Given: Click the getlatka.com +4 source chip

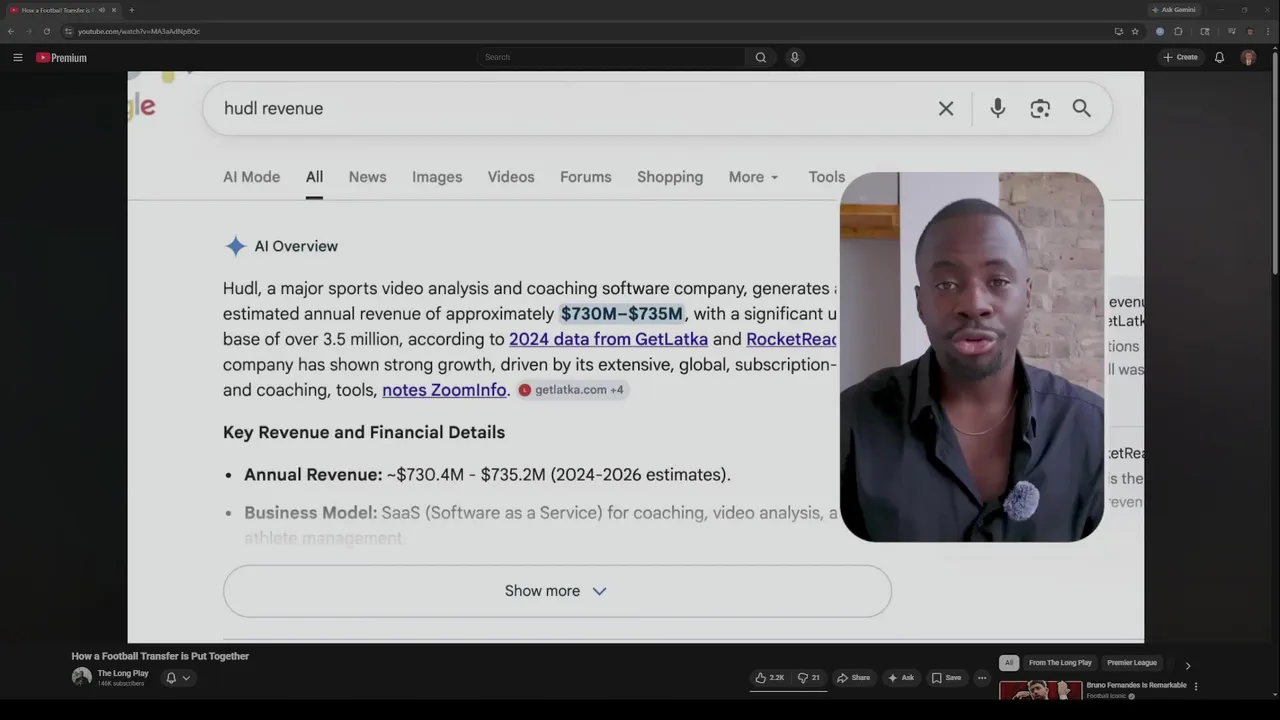Looking at the screenshot, I should click(572, 390).
